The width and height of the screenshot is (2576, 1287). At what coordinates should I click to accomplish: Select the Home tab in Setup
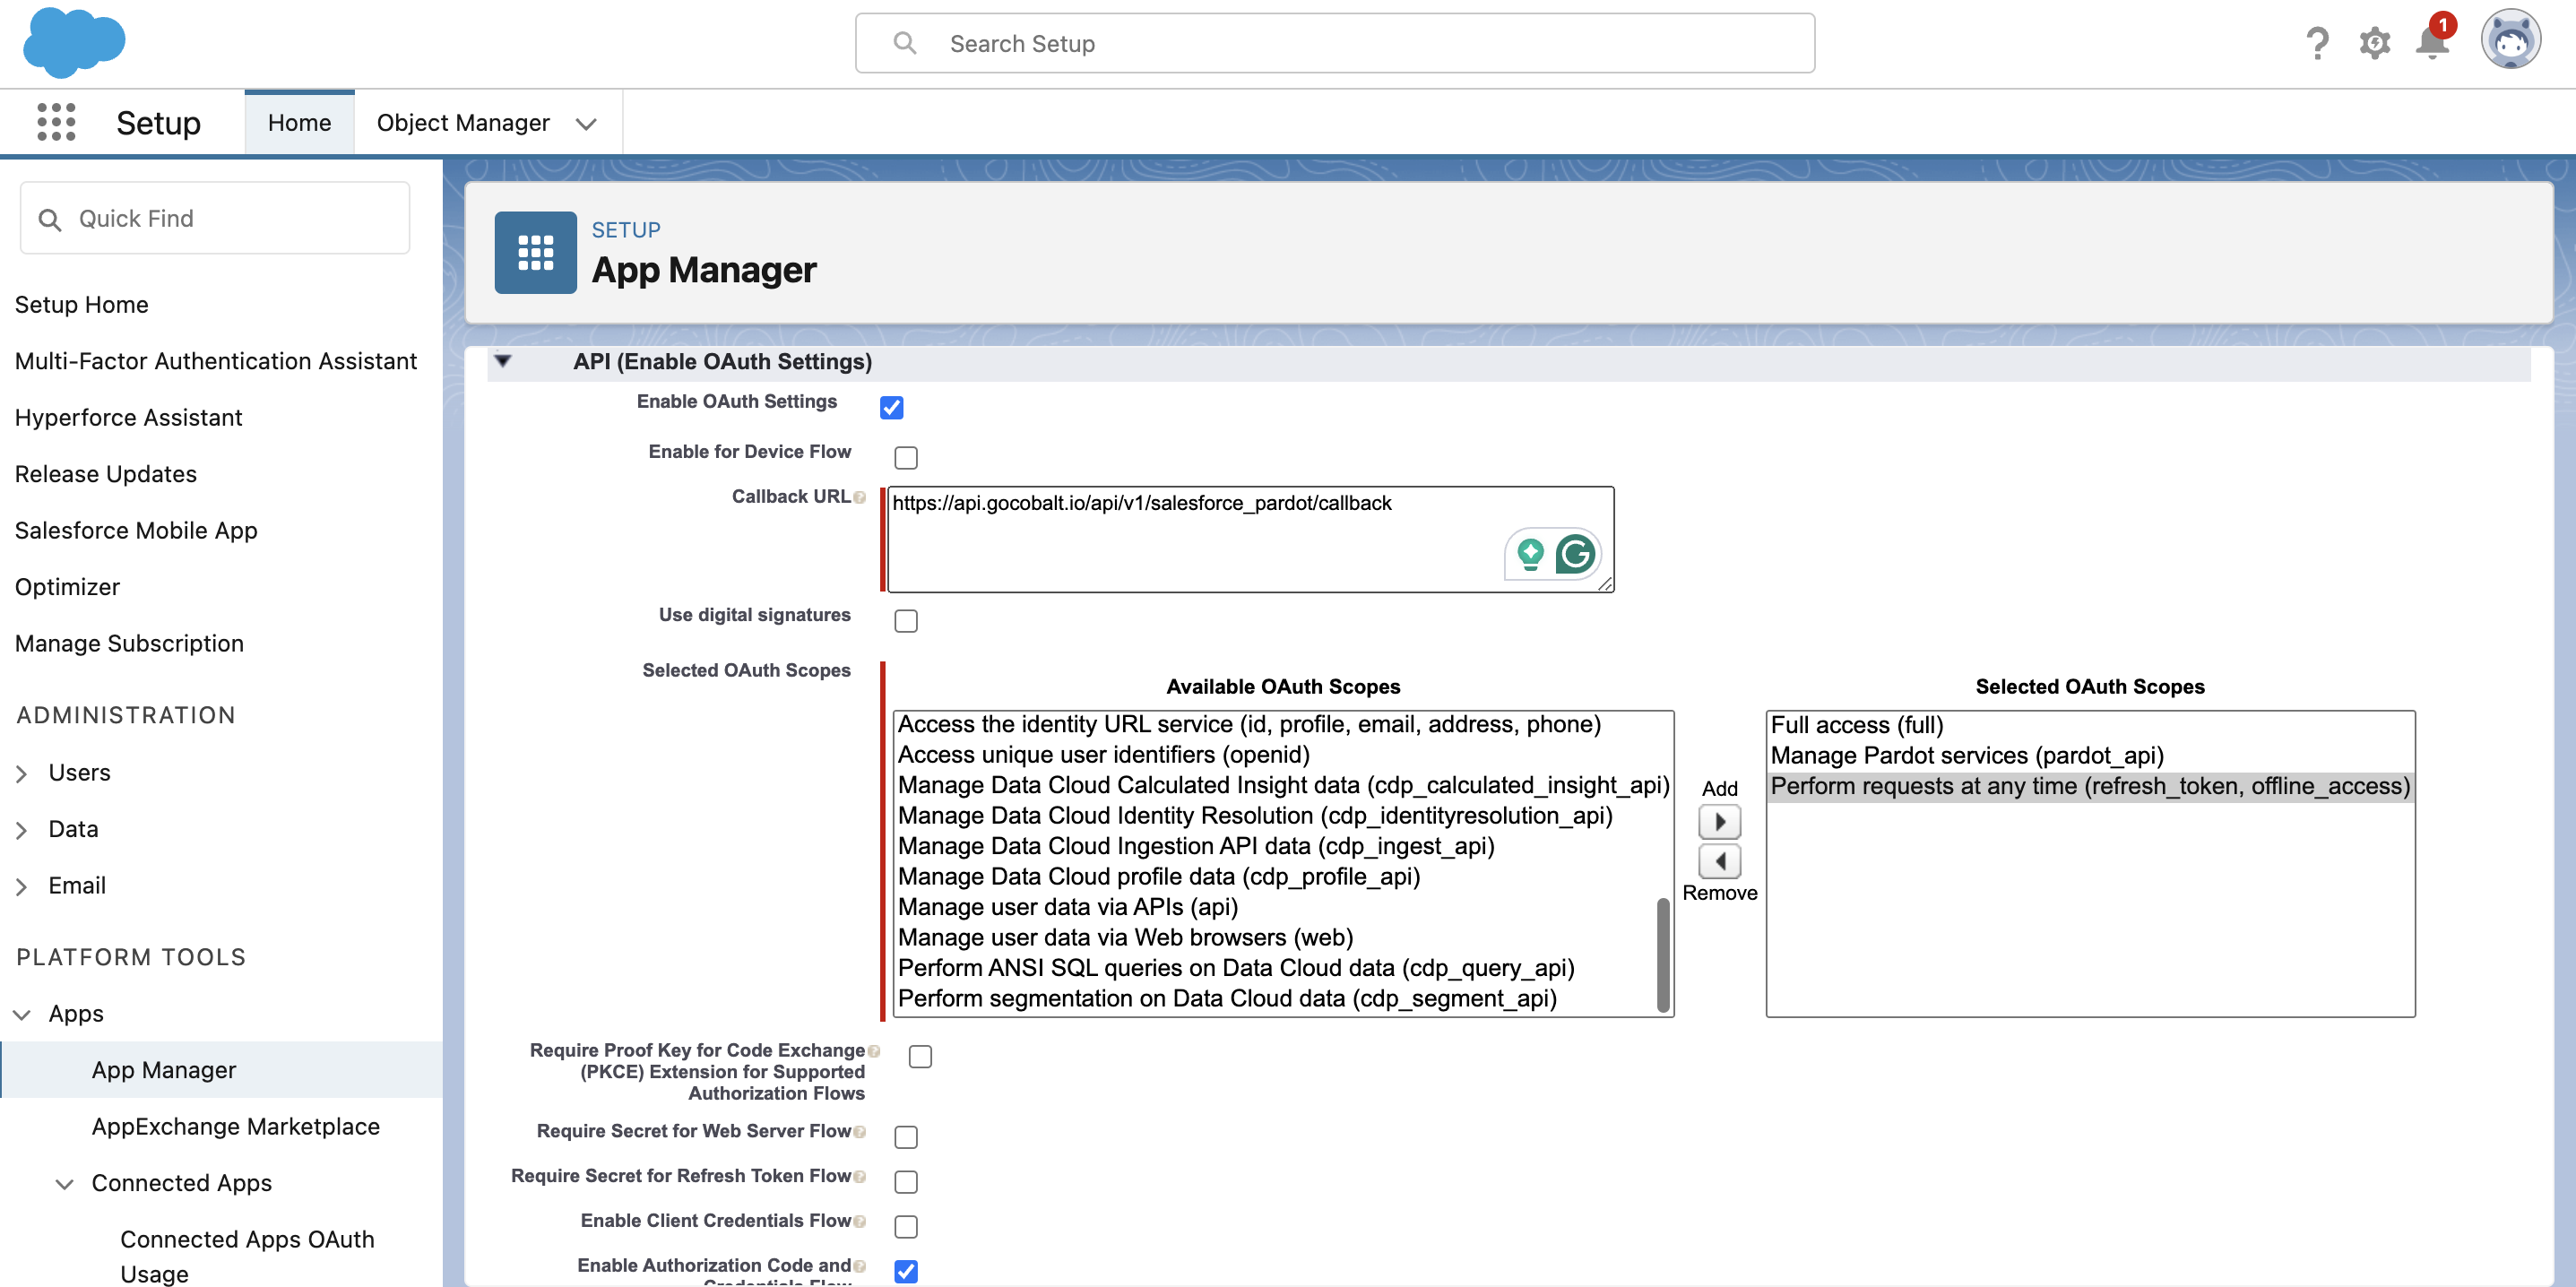(x=299, y=122)
